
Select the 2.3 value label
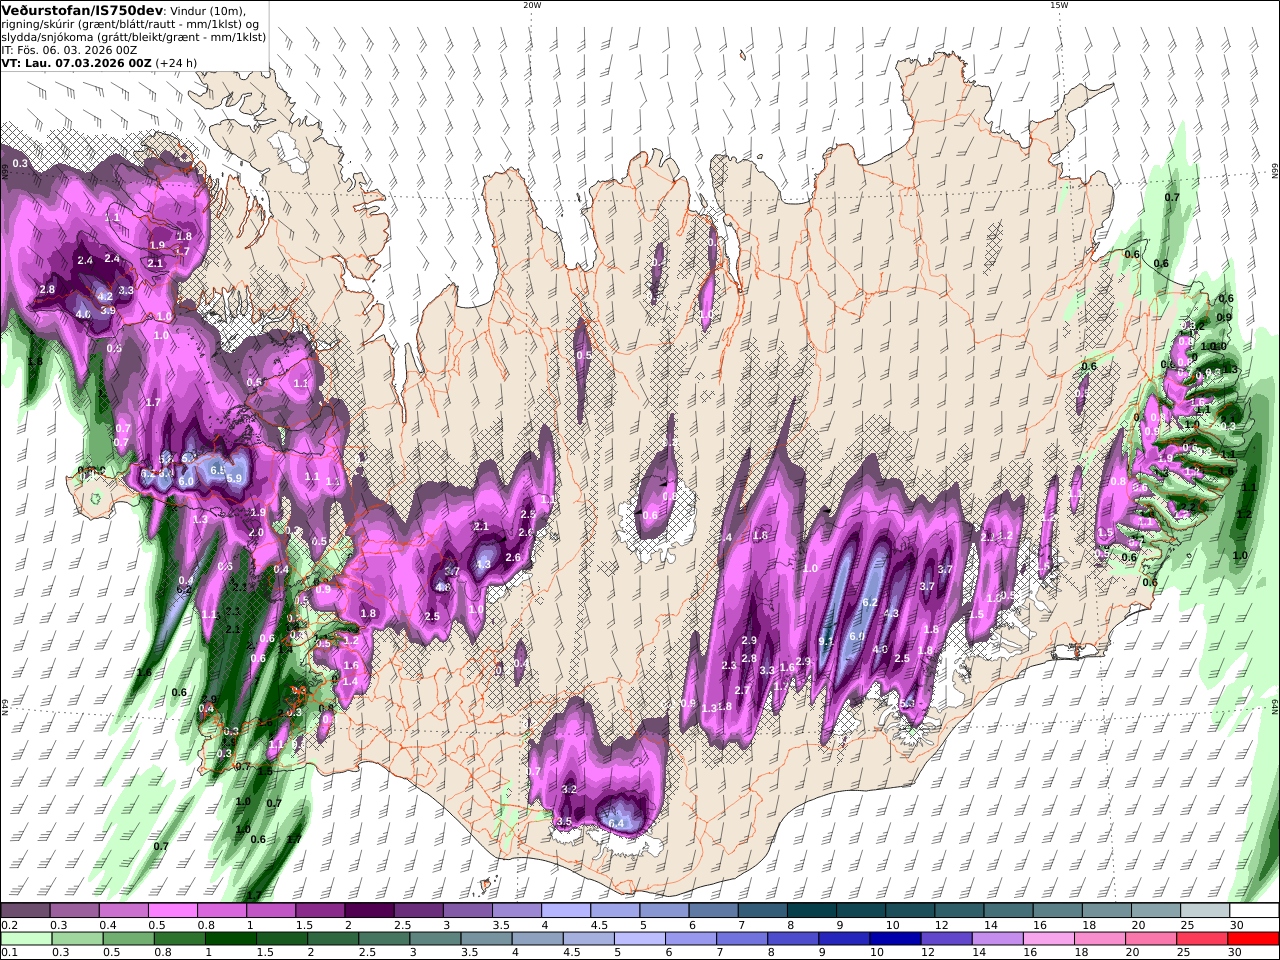click(x=728, y=666)
